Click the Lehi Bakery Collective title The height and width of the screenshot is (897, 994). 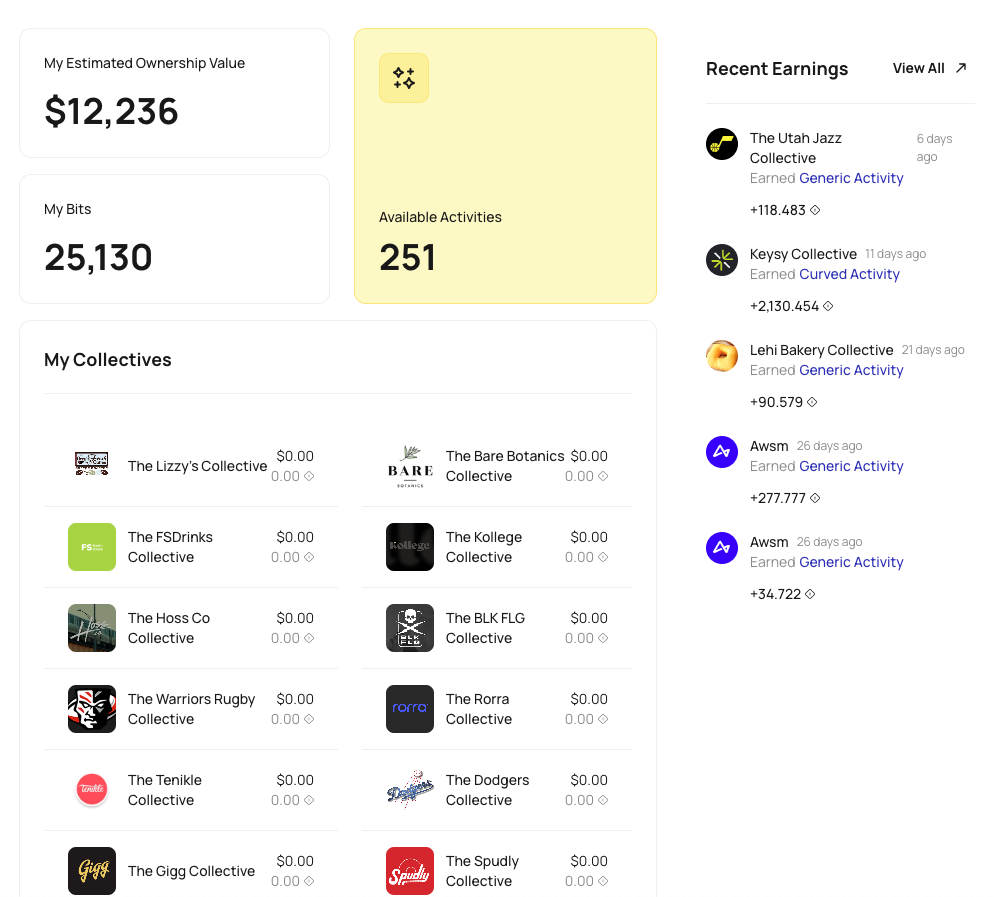(x=822, y=350)
